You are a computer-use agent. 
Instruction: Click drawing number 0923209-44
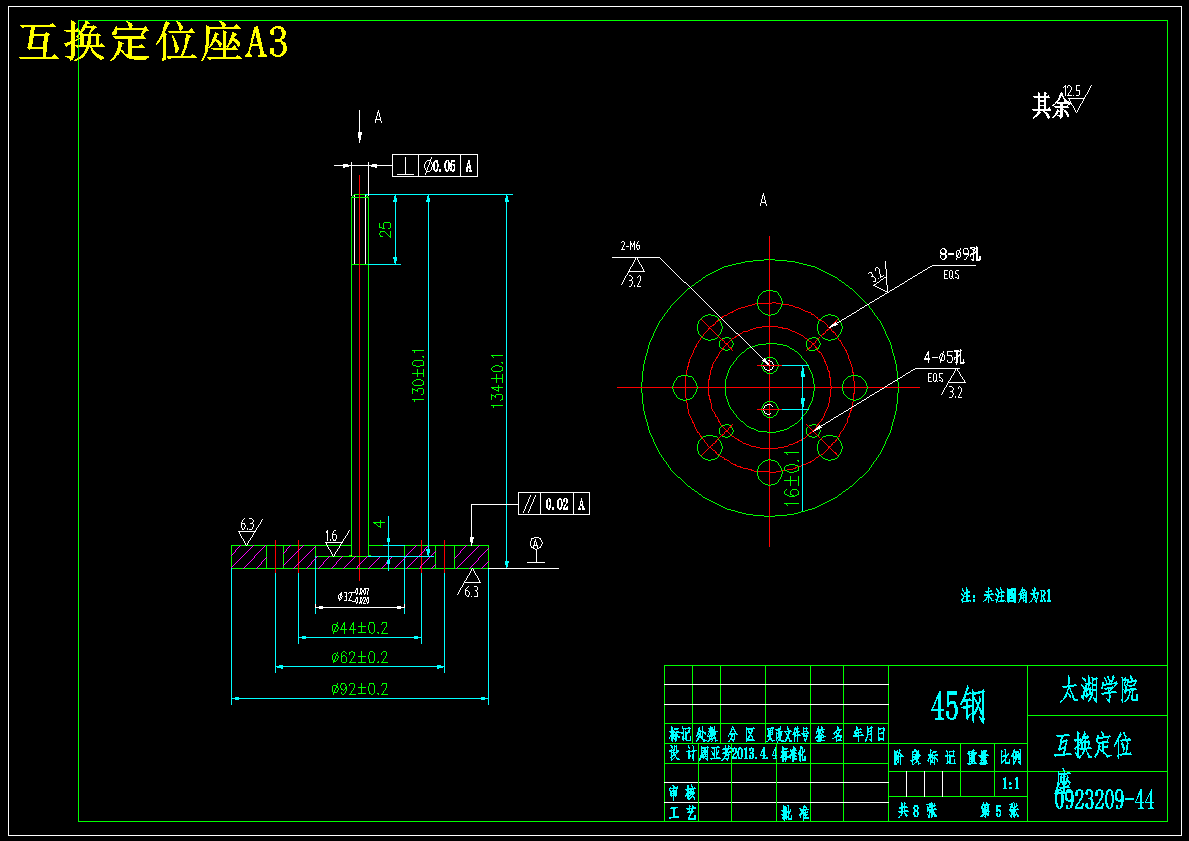click(x=1105, y=799)
